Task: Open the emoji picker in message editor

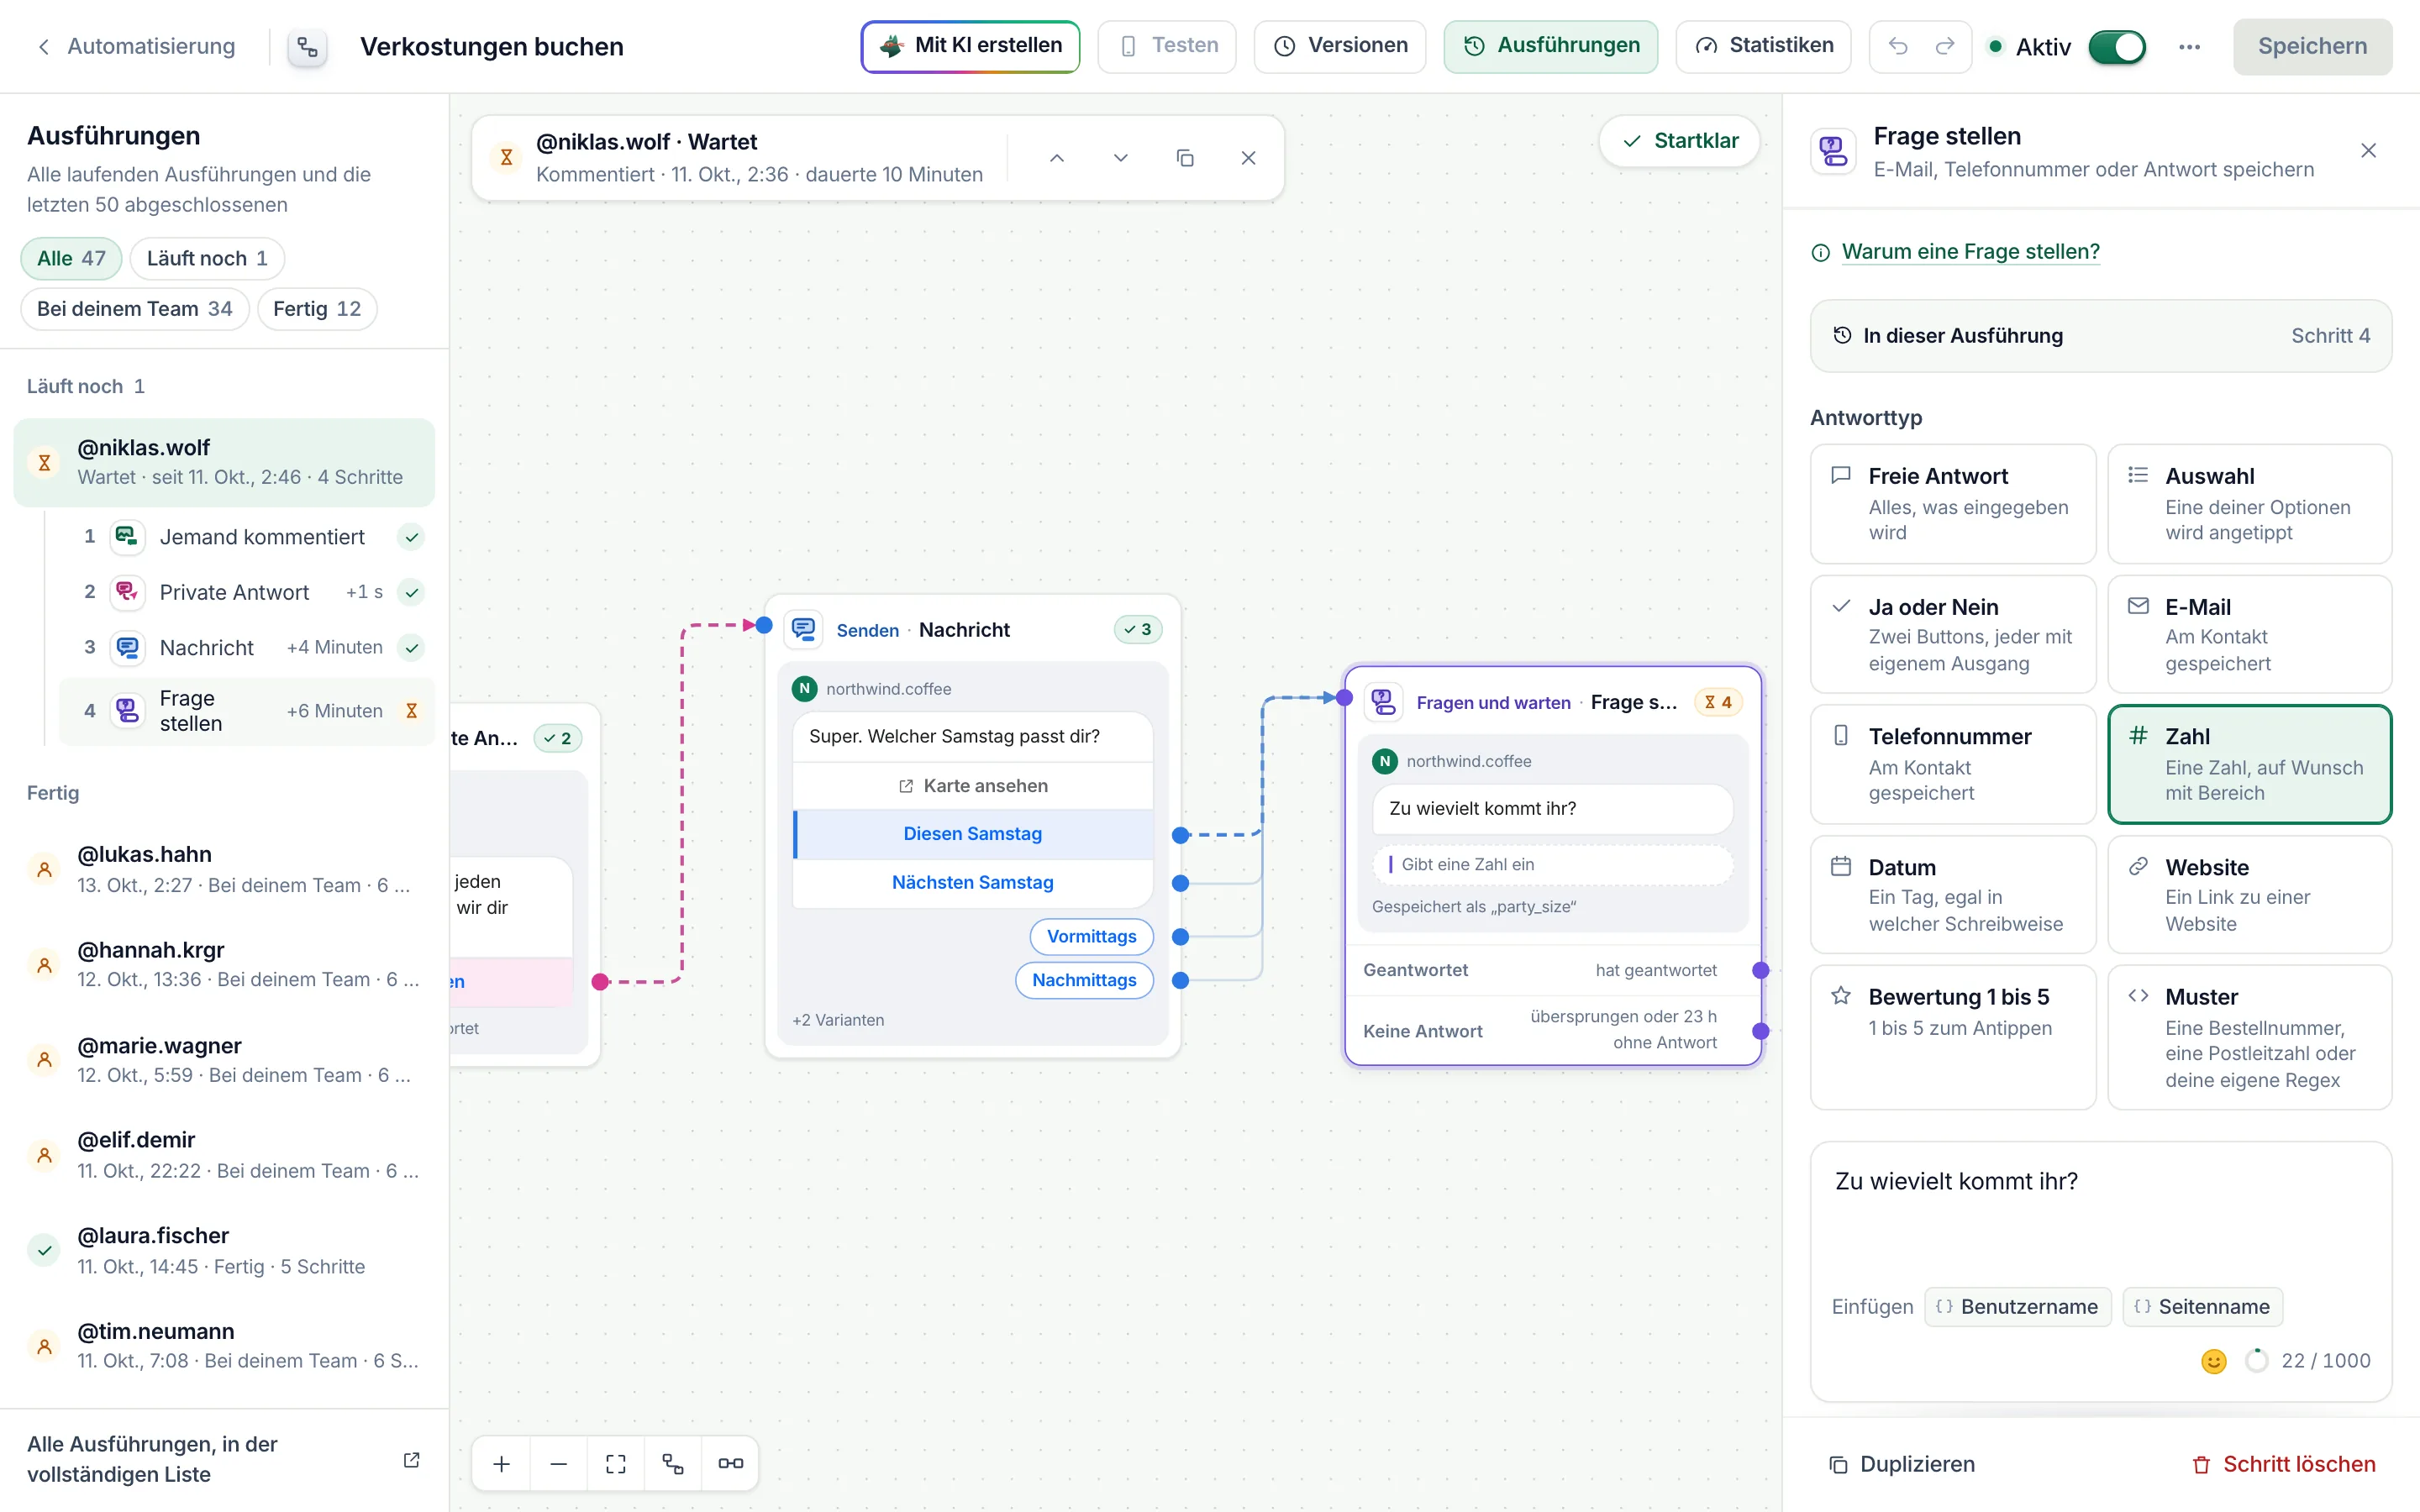Action: pos(2214,1361)
